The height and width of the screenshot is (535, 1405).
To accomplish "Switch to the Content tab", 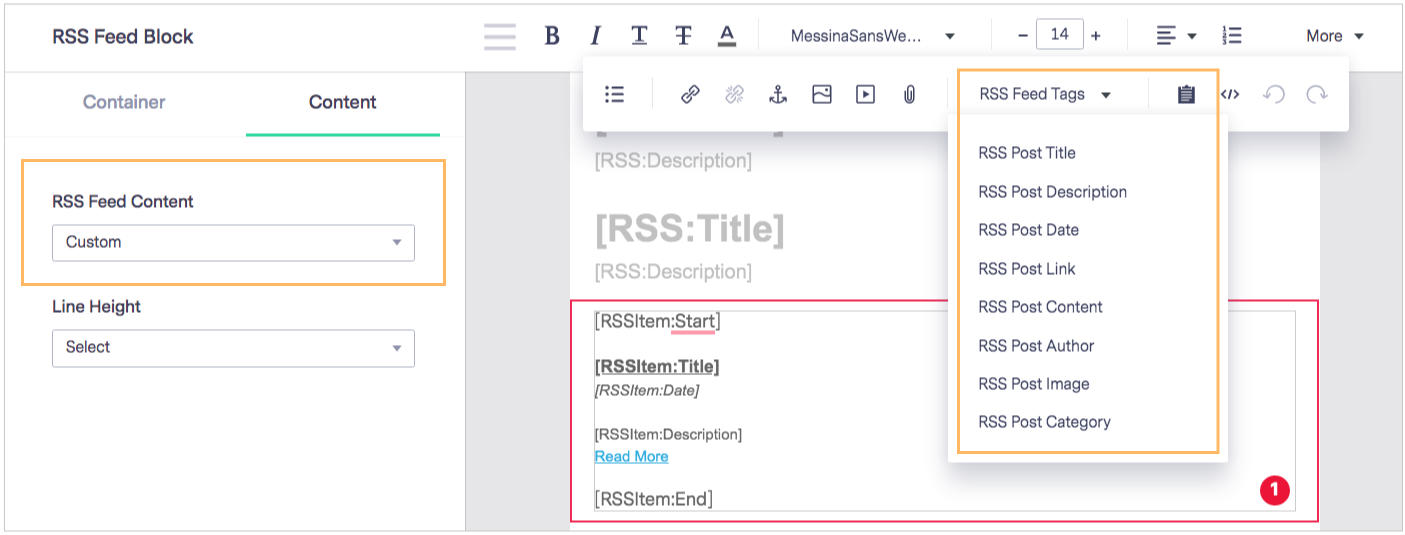I will click(x=342, y=102).
